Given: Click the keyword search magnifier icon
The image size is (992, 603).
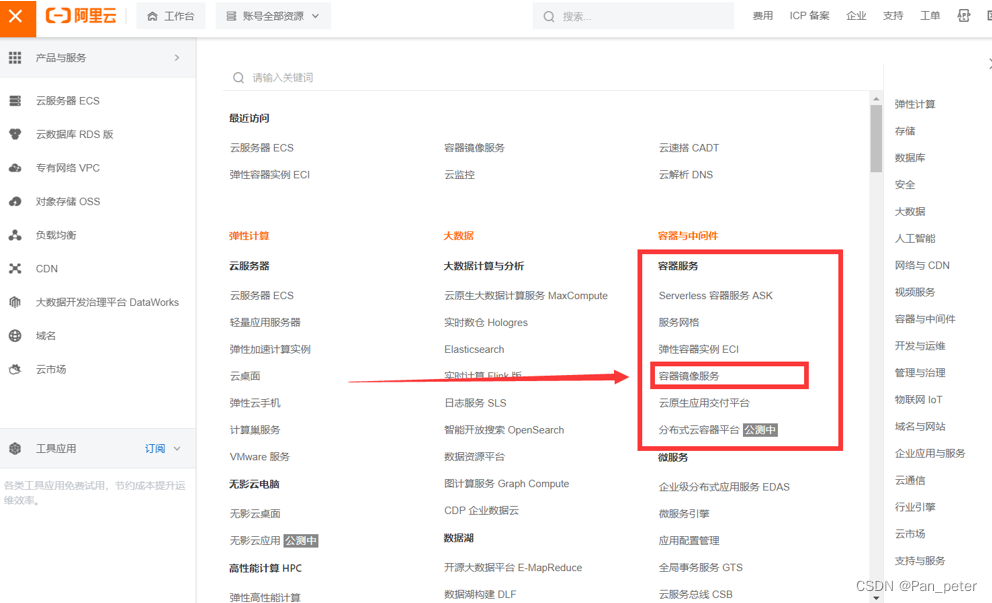Looking at the screenshot, I should click(x=239, y=77).
